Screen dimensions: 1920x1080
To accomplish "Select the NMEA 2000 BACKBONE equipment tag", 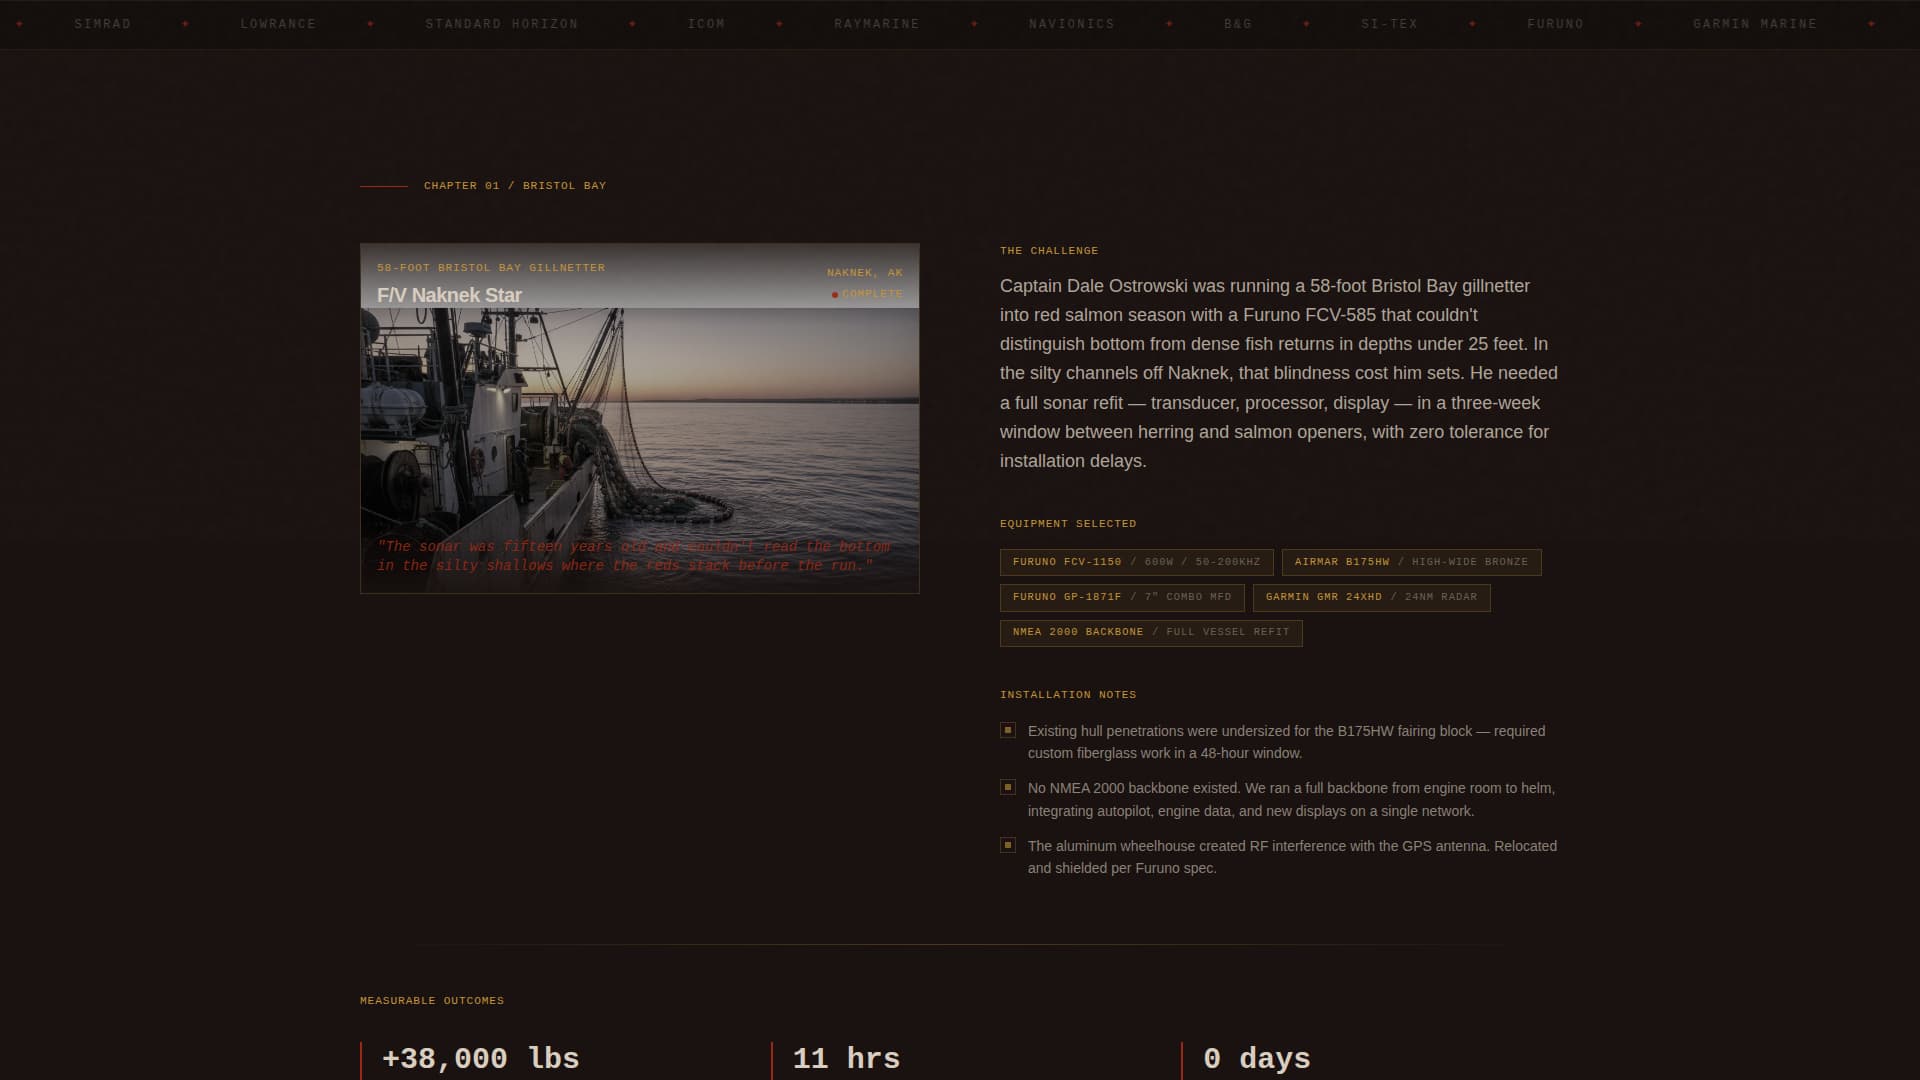I will coord(1150,632).
